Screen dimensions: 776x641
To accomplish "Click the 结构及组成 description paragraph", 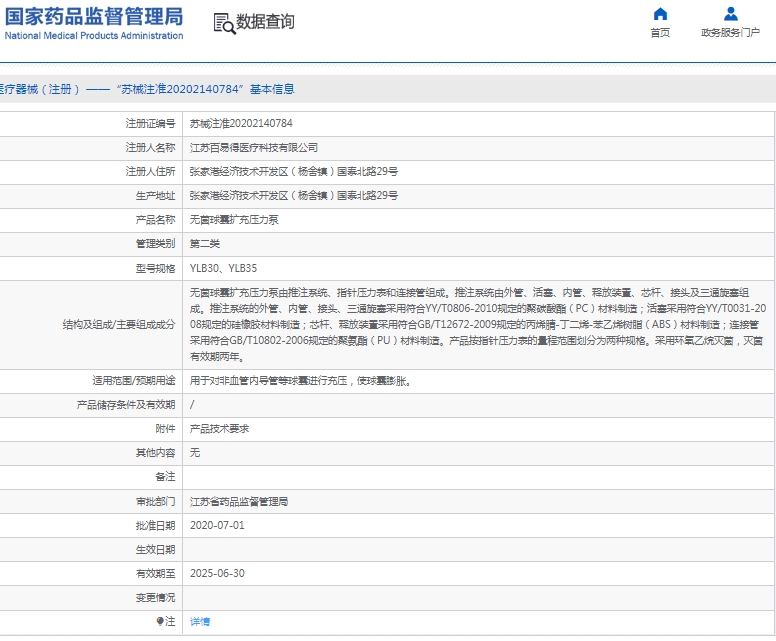I will (x=478, y=325).
